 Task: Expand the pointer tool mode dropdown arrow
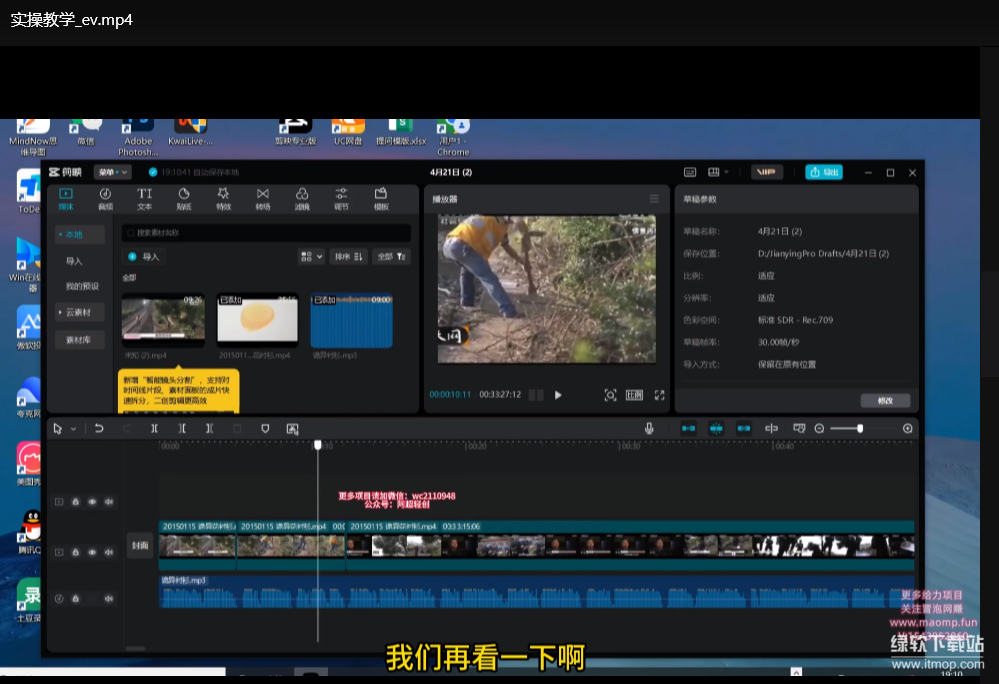click(x=73, y=429)
